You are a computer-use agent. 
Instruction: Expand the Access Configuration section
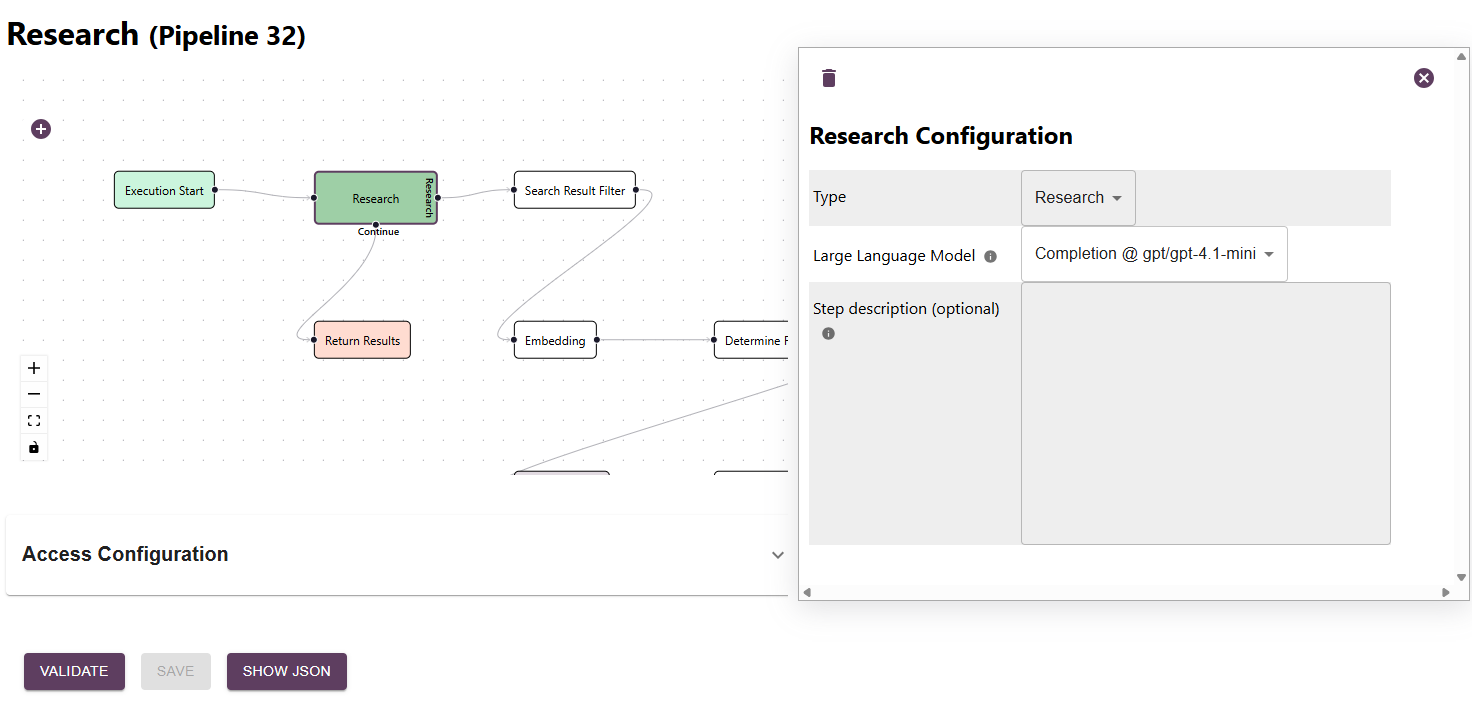point(777,555)
